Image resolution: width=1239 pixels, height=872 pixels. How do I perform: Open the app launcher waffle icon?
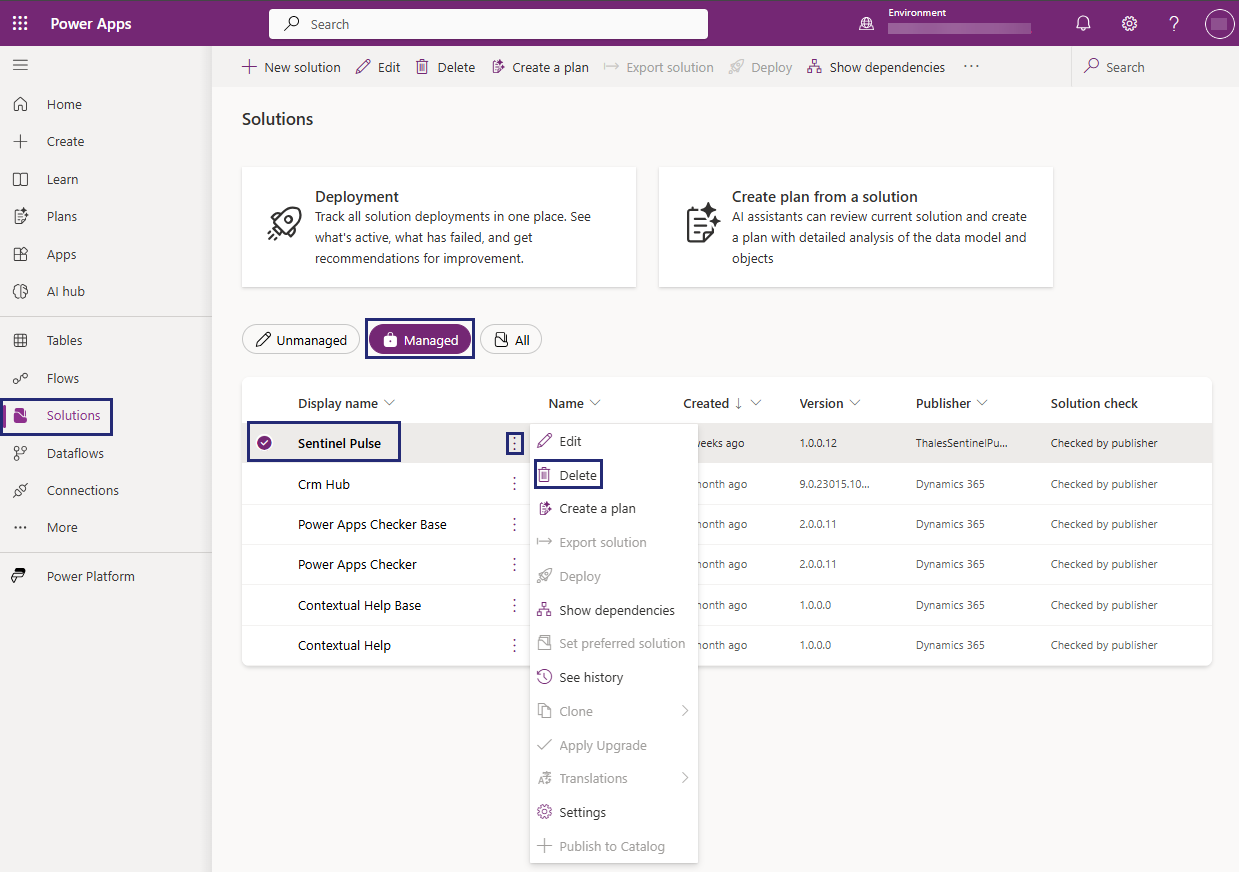pyautogui.click(x=20, y=23)
